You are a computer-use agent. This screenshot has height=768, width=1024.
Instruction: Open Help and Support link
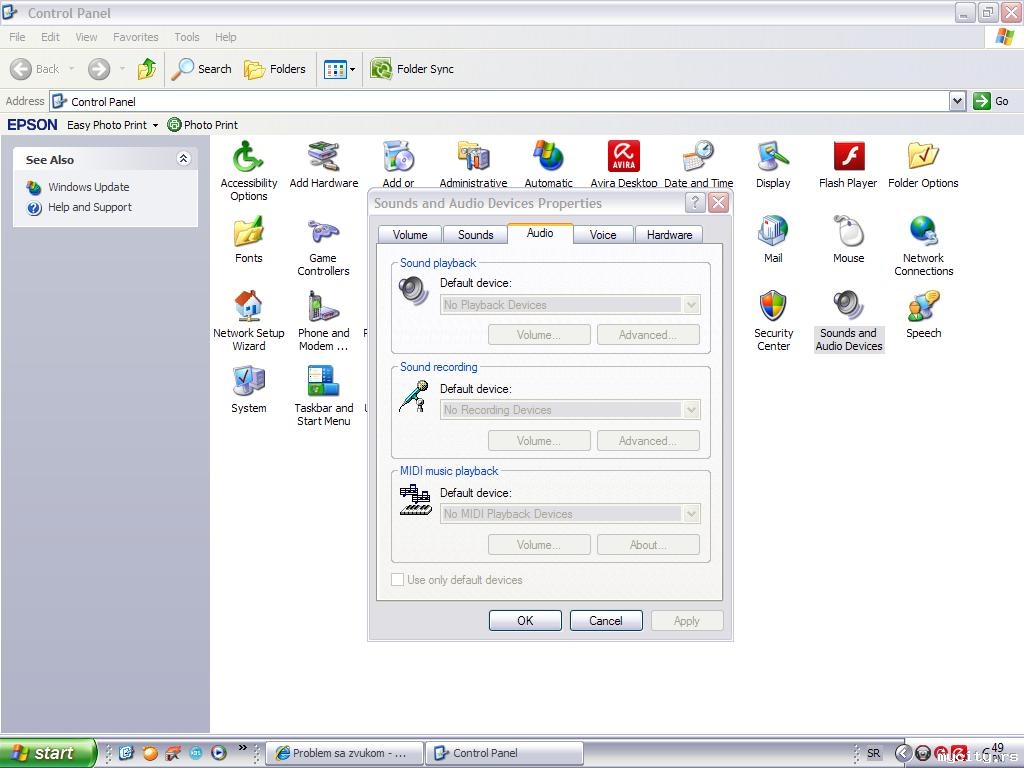[x=89, y=207]
